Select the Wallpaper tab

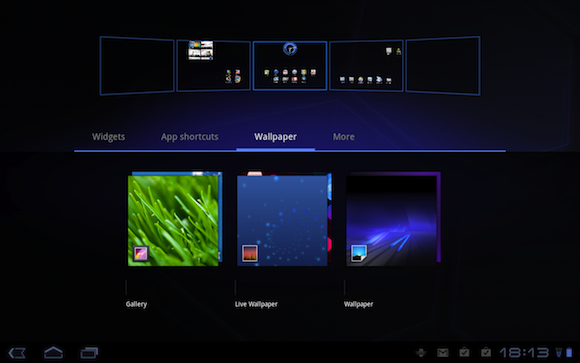pos(275,137)
